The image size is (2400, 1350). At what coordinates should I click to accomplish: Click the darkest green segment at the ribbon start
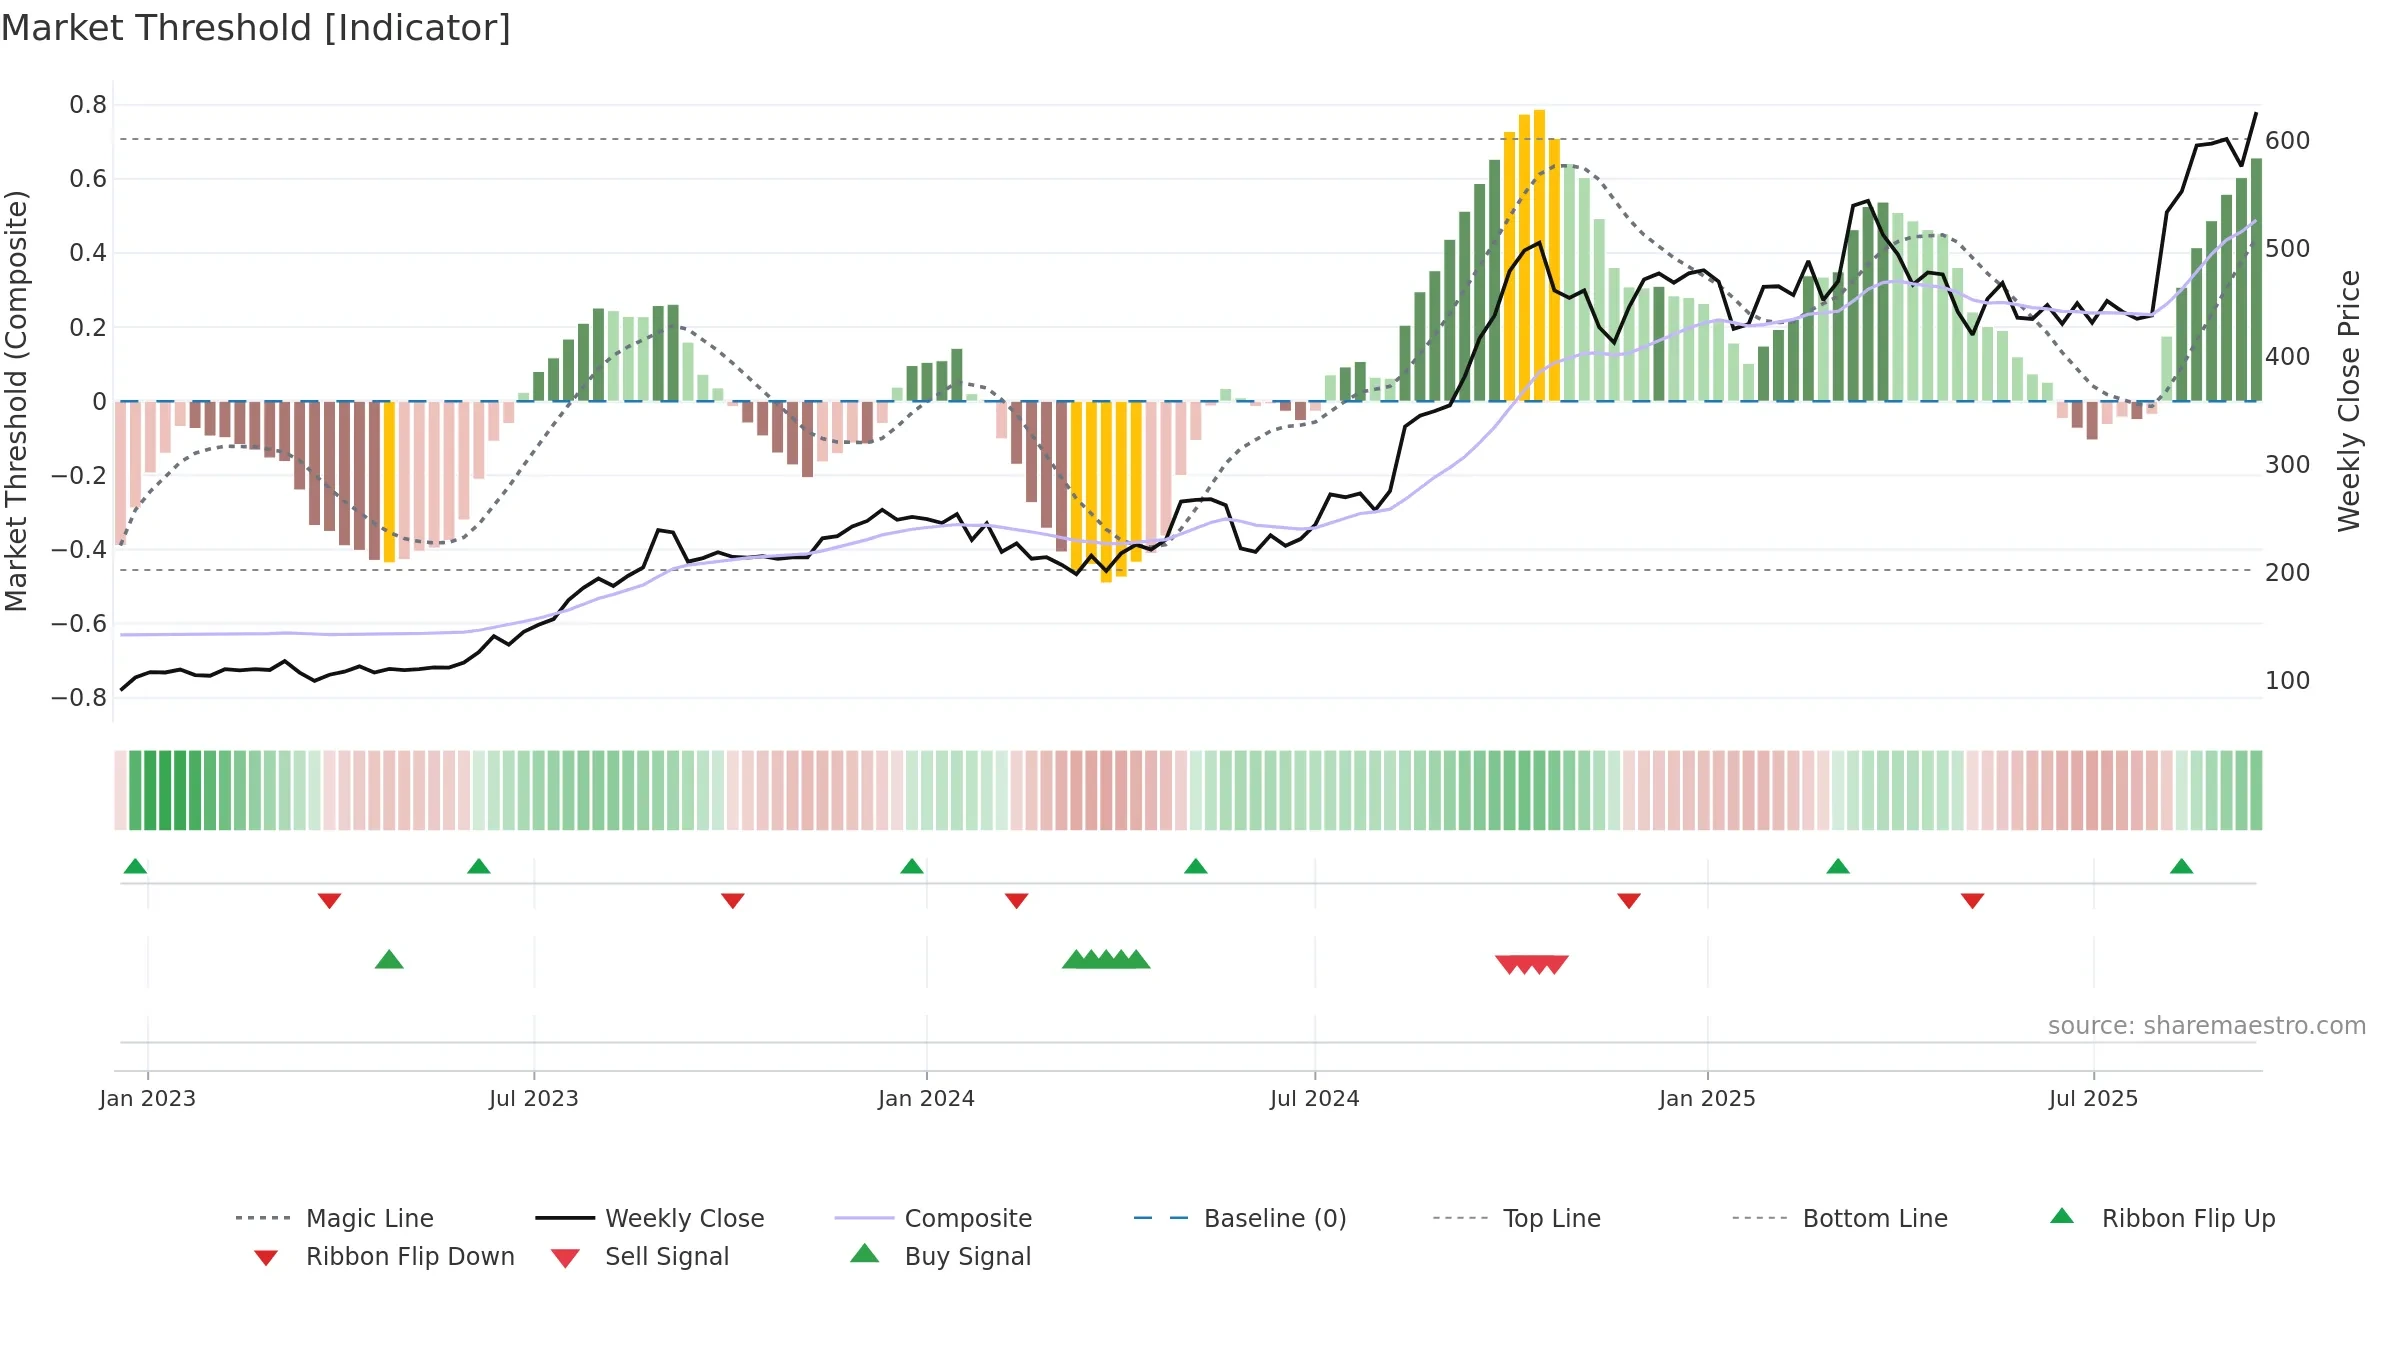click(150, 790)
